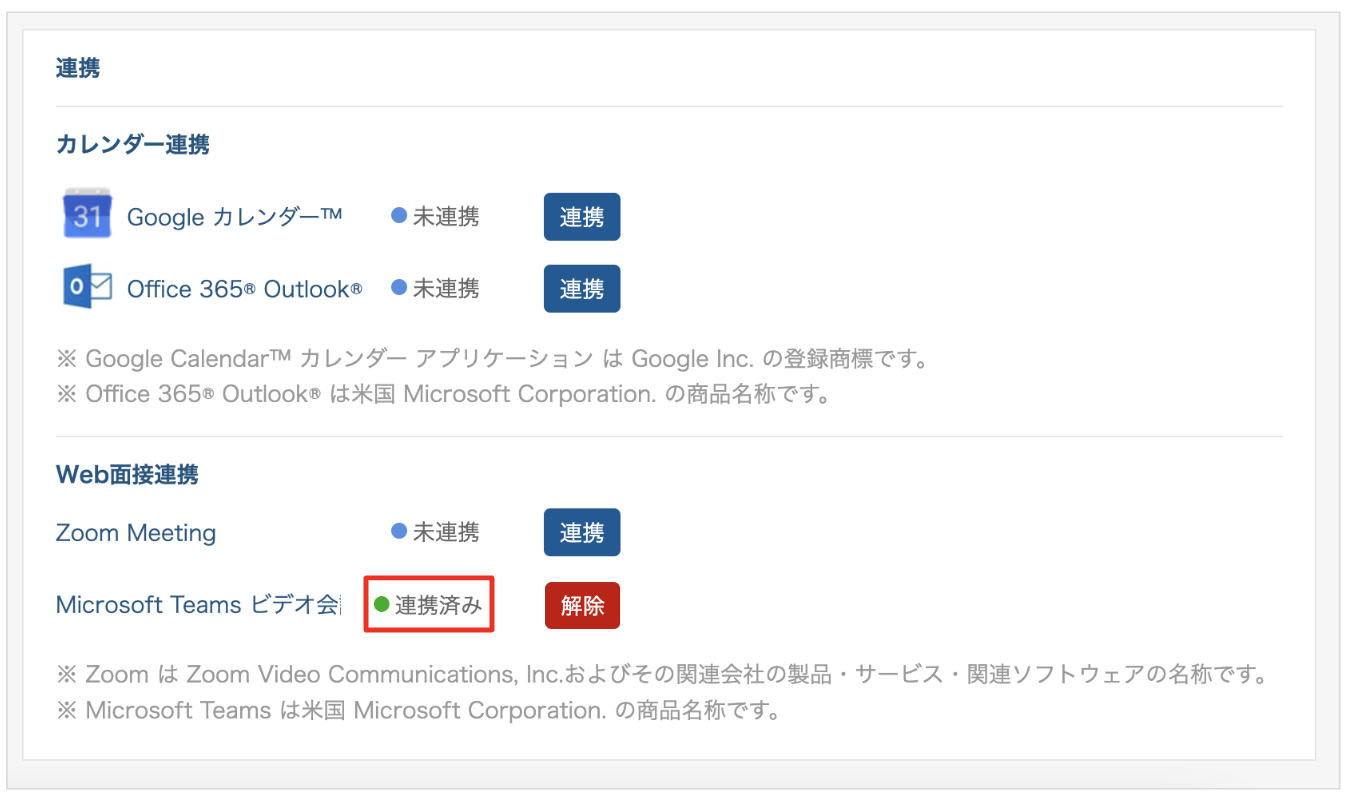Click the カレンダー連携 section heading

(x=133, y=144)
